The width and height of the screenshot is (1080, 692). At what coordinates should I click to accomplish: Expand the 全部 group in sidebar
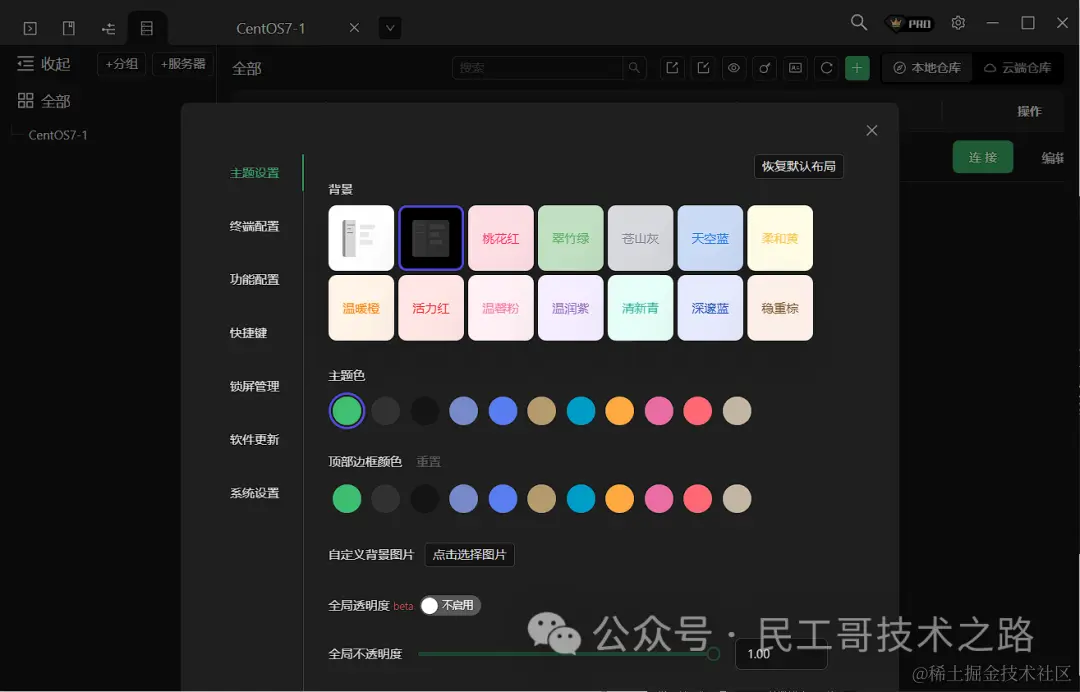coord(48,100)
